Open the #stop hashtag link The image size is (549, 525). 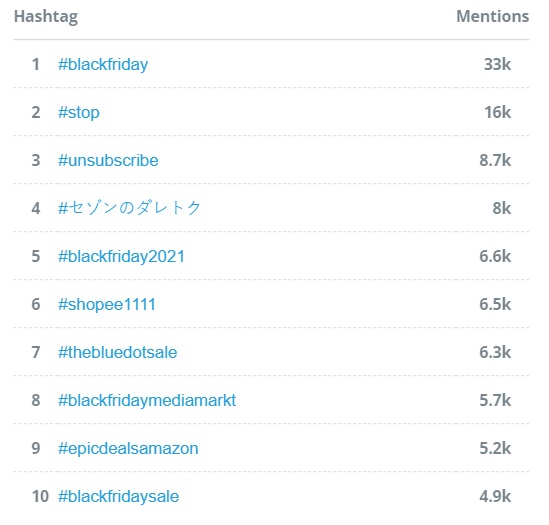coord(79,113)
